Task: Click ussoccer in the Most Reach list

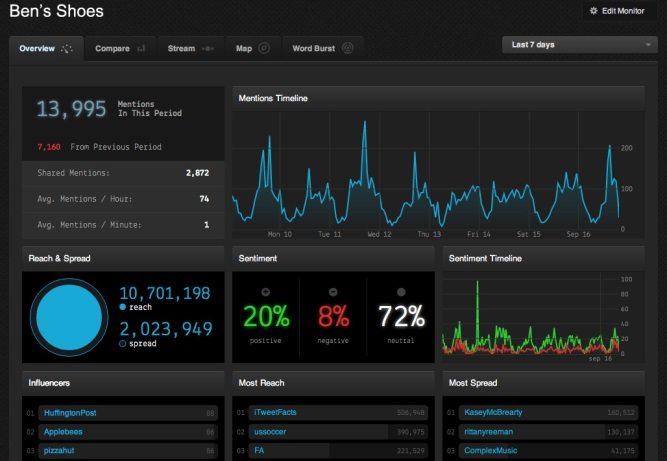Action: (x=271, y=432)
